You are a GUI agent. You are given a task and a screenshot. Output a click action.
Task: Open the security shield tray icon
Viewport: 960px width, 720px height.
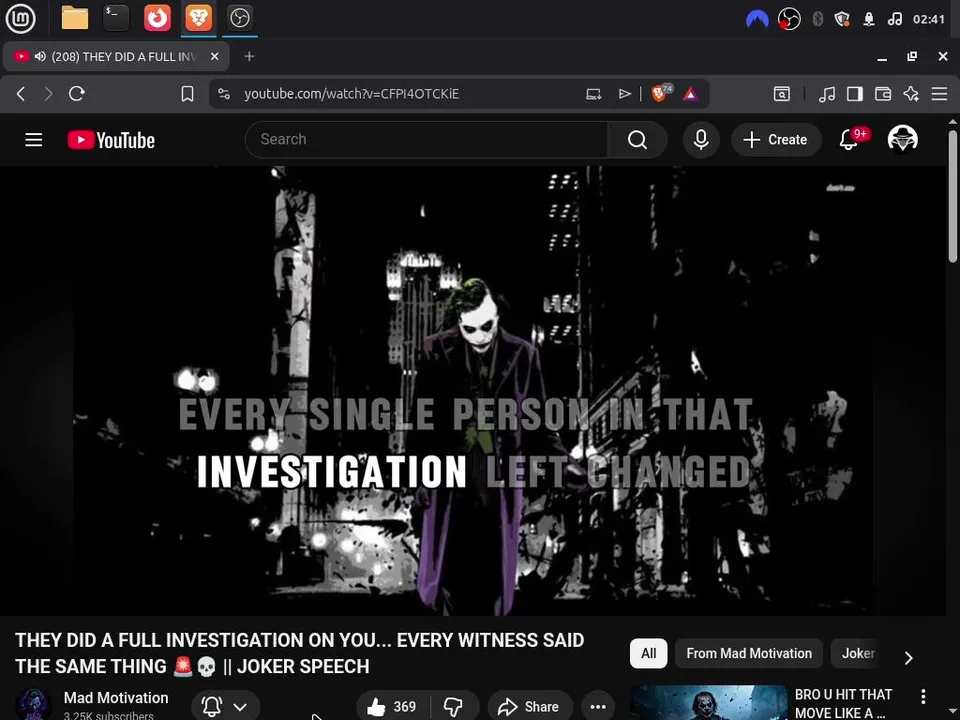click(842, 19)
